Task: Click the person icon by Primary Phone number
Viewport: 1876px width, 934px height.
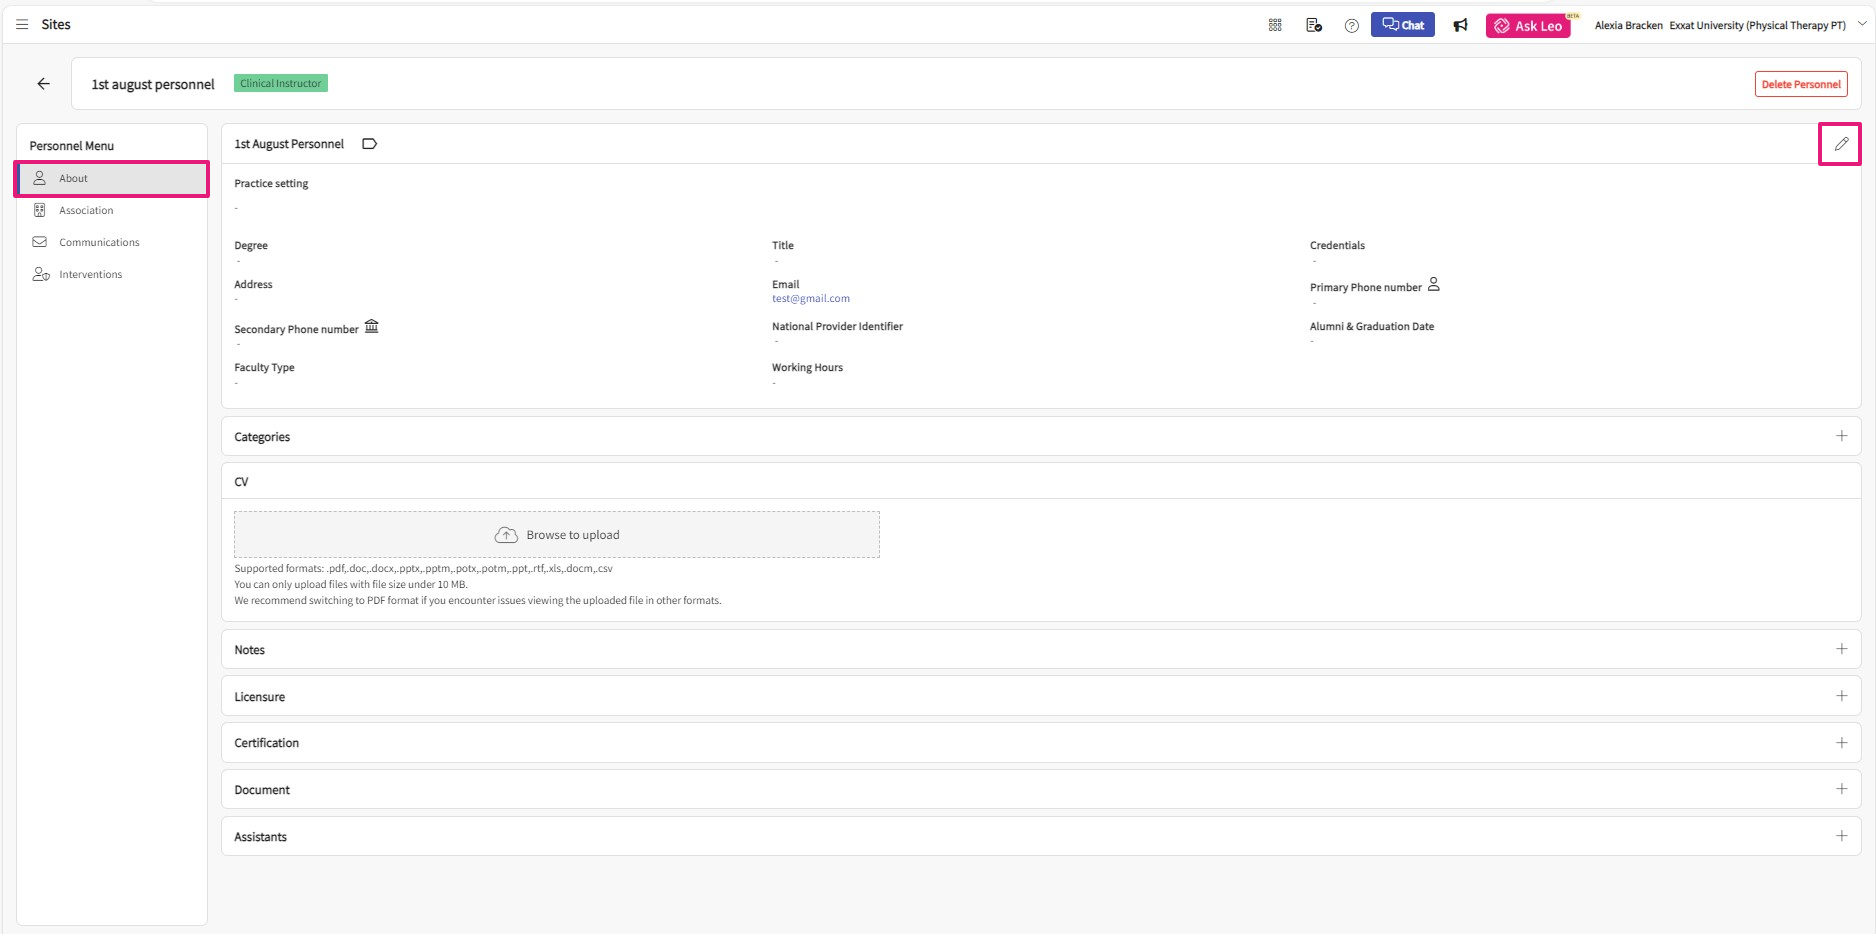Action: [1433, 285]
